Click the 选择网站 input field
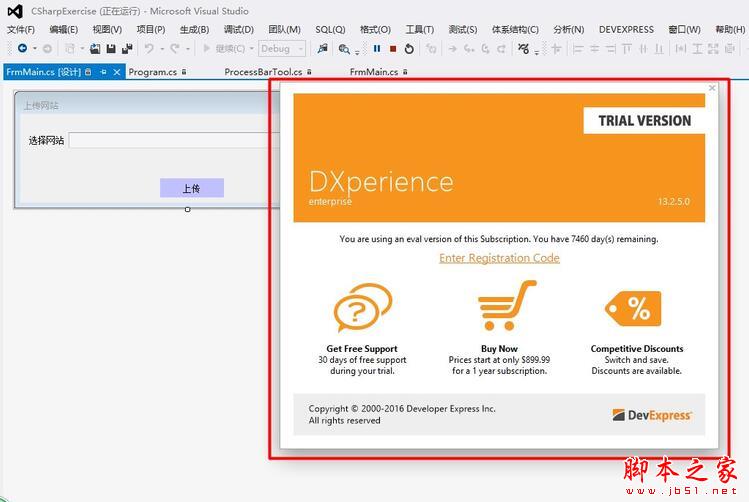This screenshot has height=502, width=749. coord(173,140)
